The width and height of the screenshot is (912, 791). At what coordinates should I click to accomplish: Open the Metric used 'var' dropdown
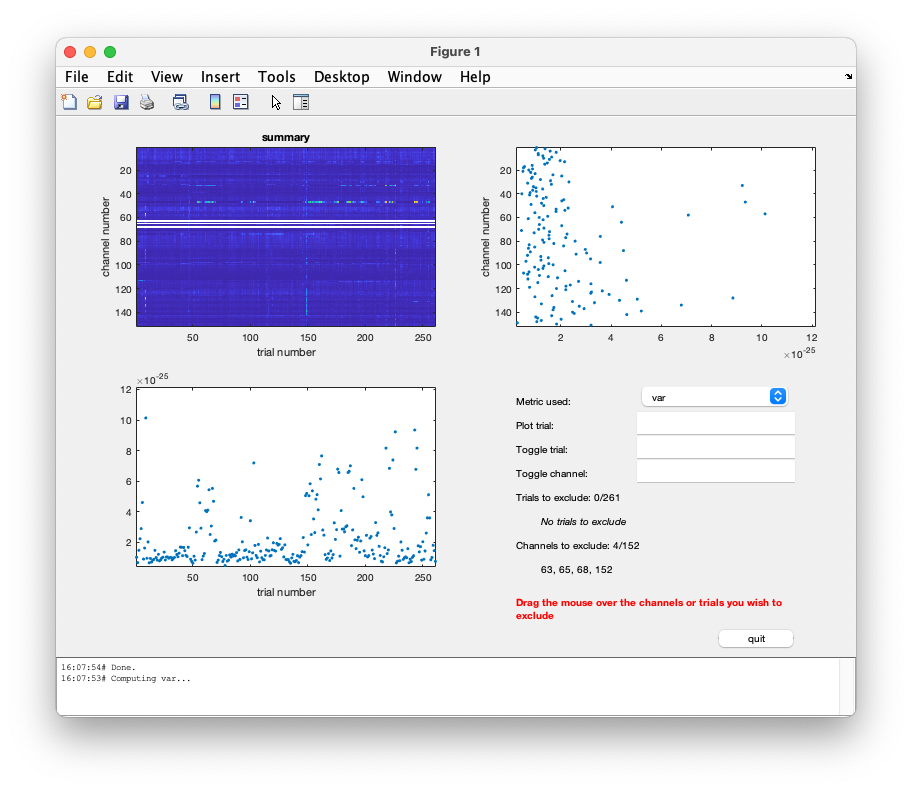click(715, 397)
